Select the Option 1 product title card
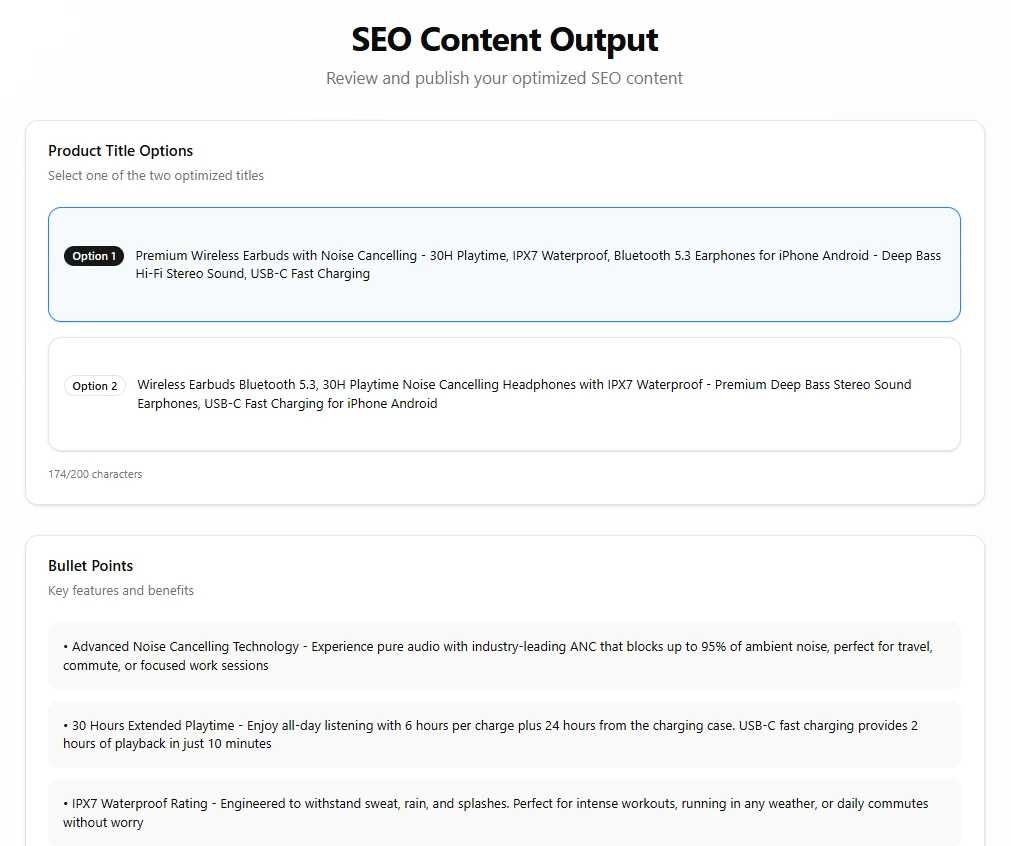 (504, 264)
